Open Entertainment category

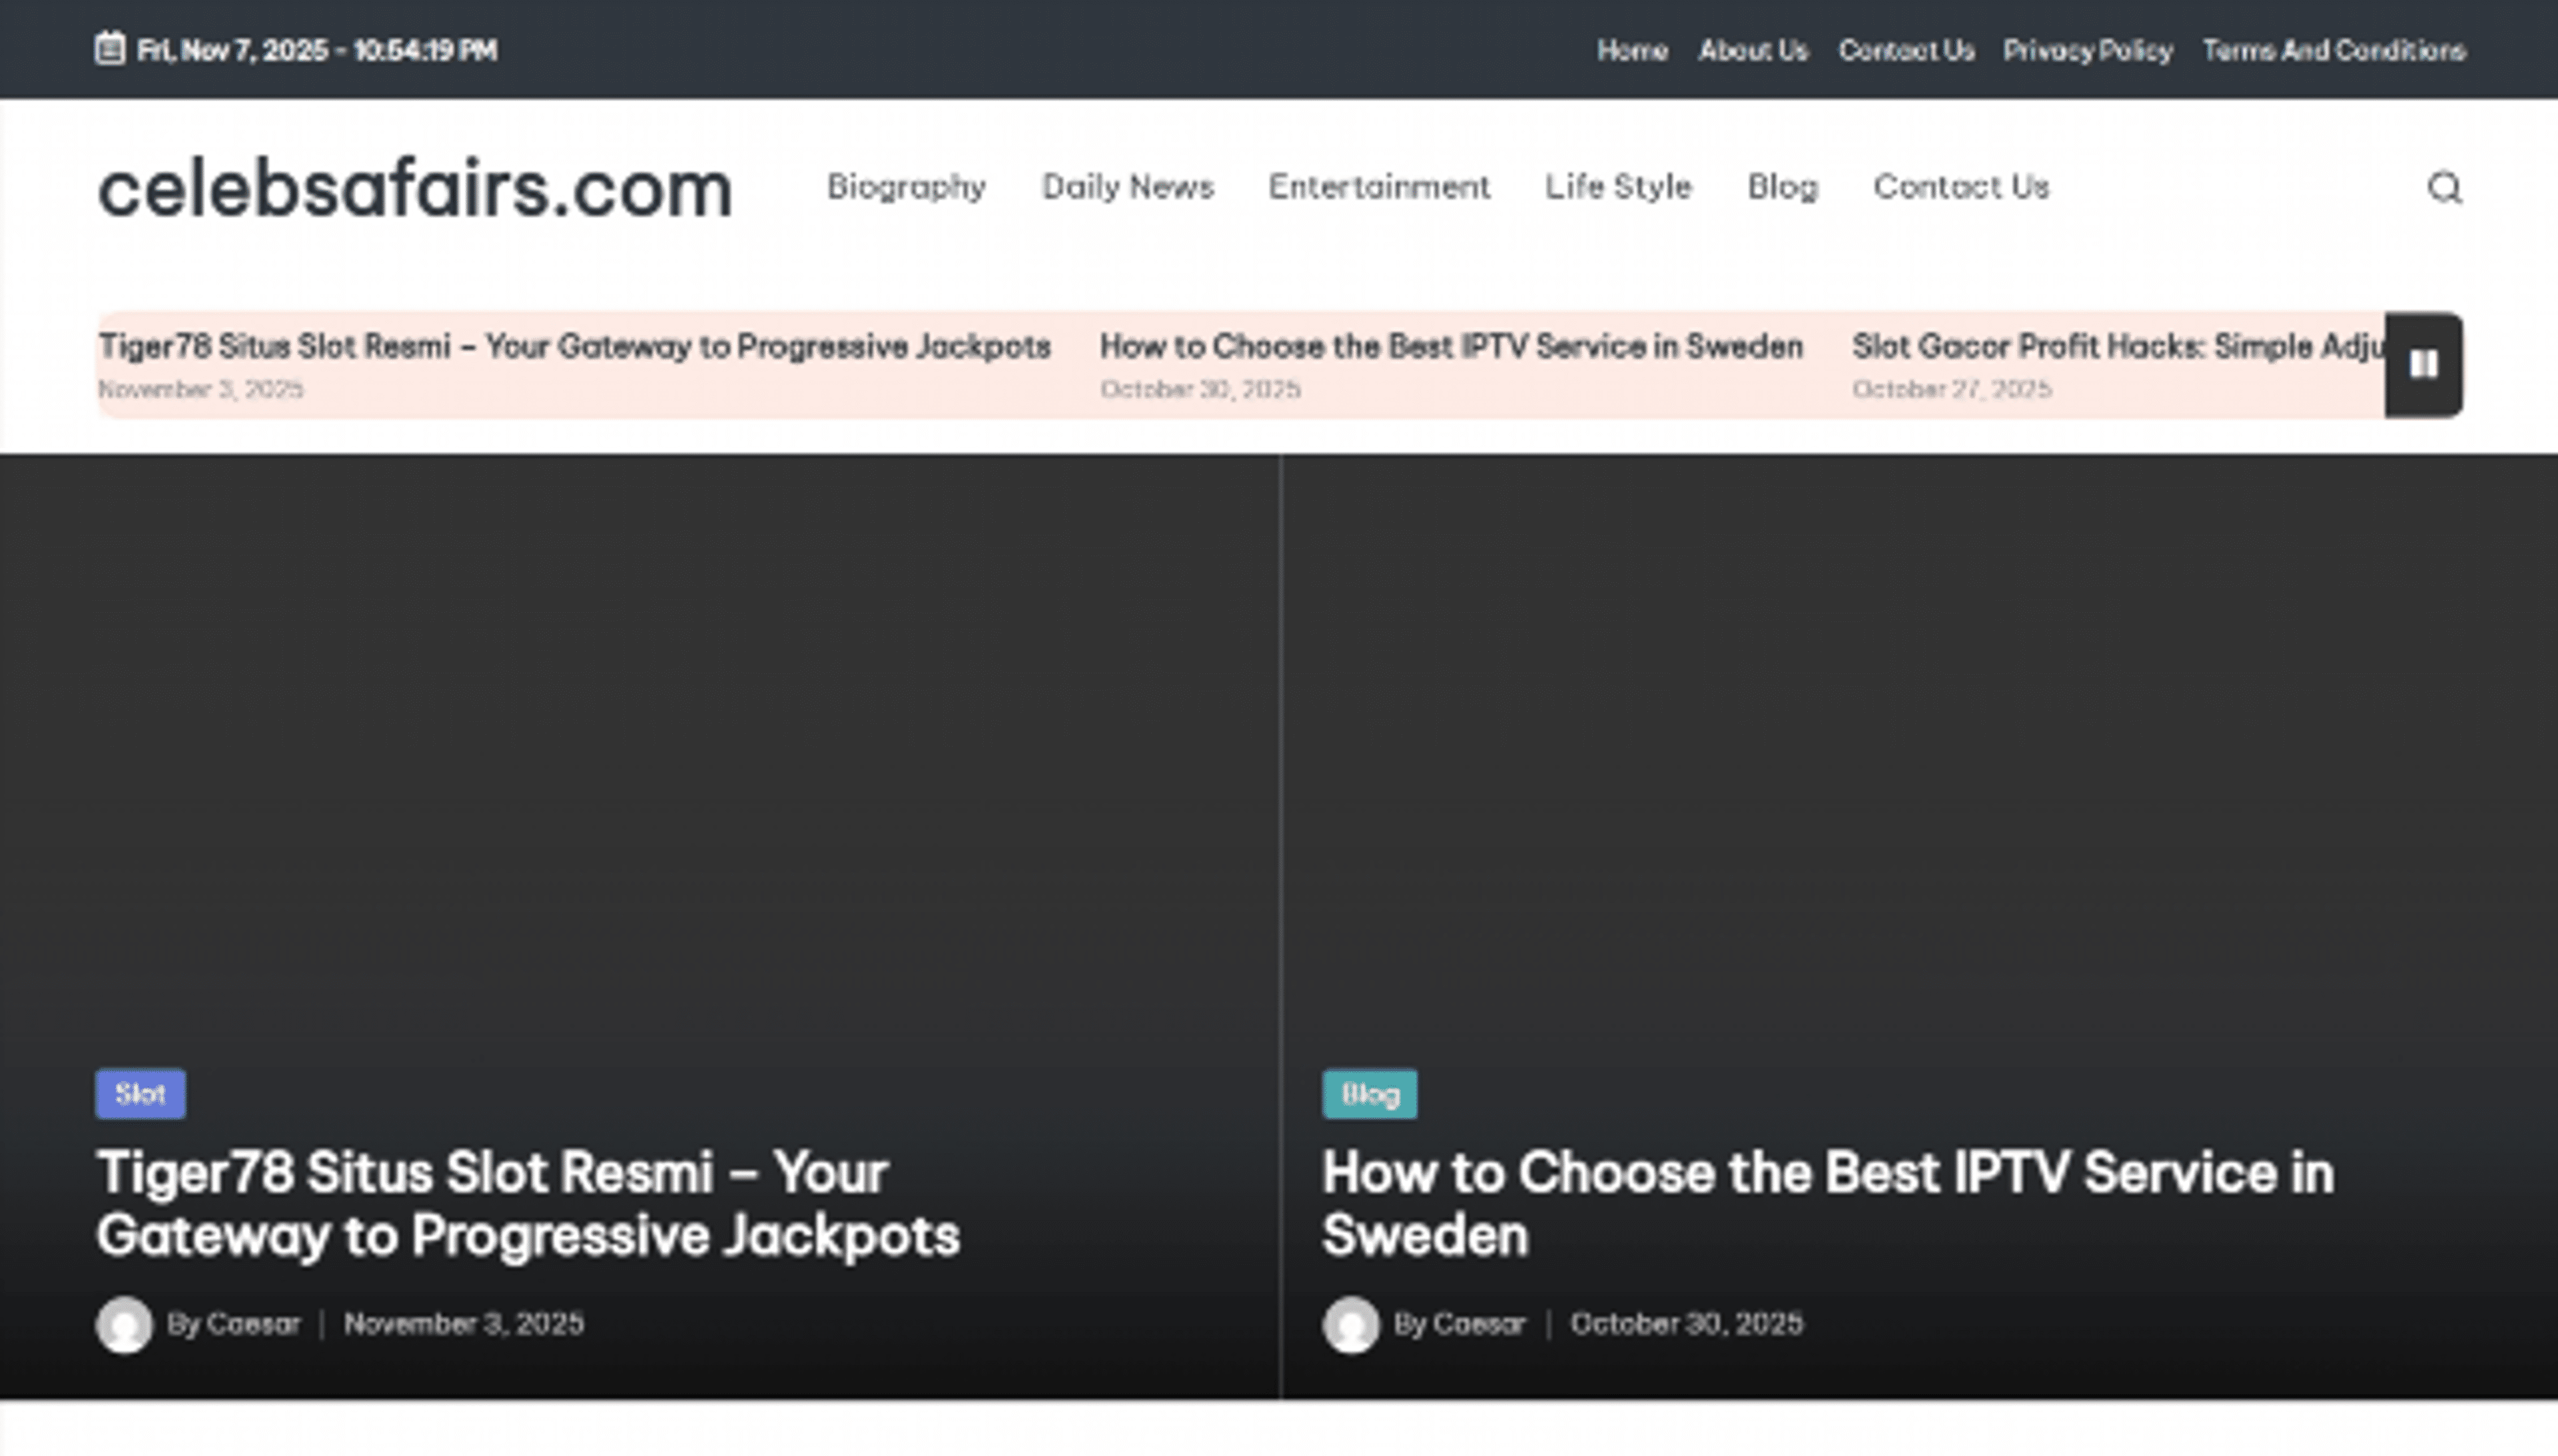[x=1379, y=187]
